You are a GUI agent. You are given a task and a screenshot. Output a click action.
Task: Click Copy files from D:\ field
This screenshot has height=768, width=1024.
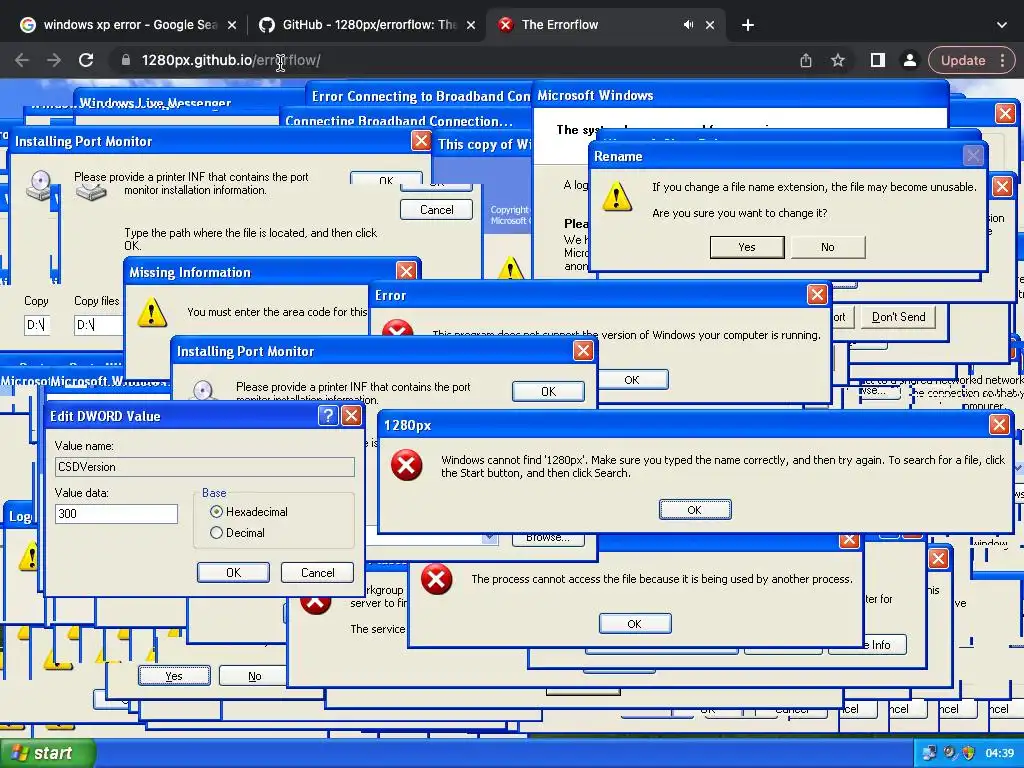(98, 325)
